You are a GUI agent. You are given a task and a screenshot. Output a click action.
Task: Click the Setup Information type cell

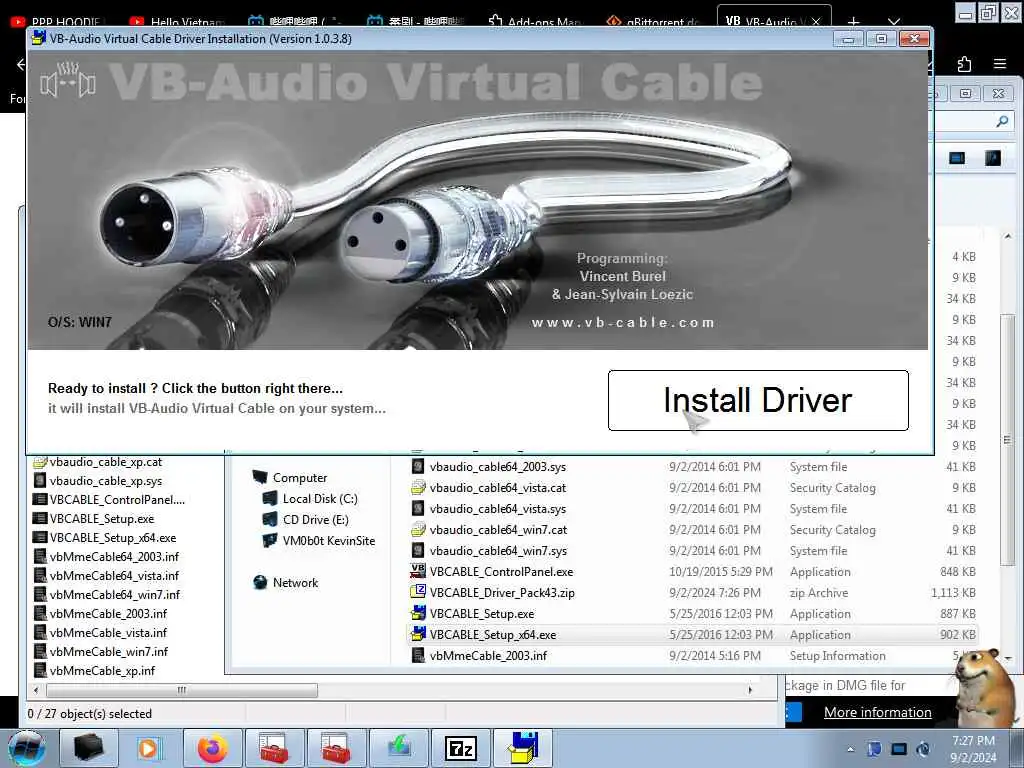[837, 655]
